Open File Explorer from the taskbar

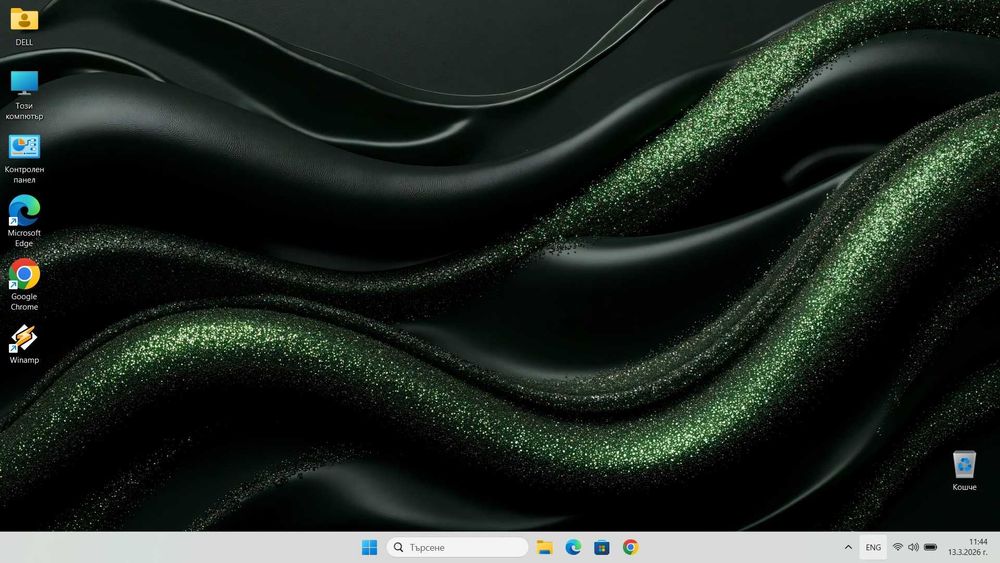tap(544, 547)
